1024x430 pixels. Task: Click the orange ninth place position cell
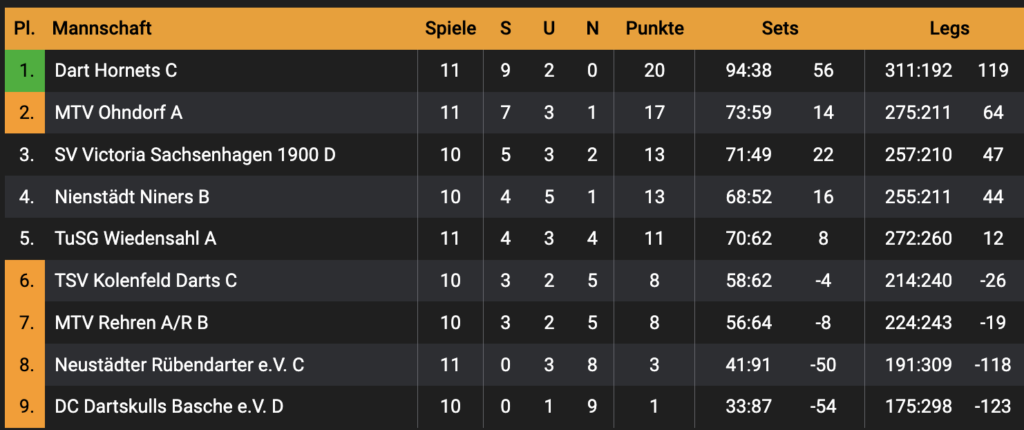click(x=26, y=407)
